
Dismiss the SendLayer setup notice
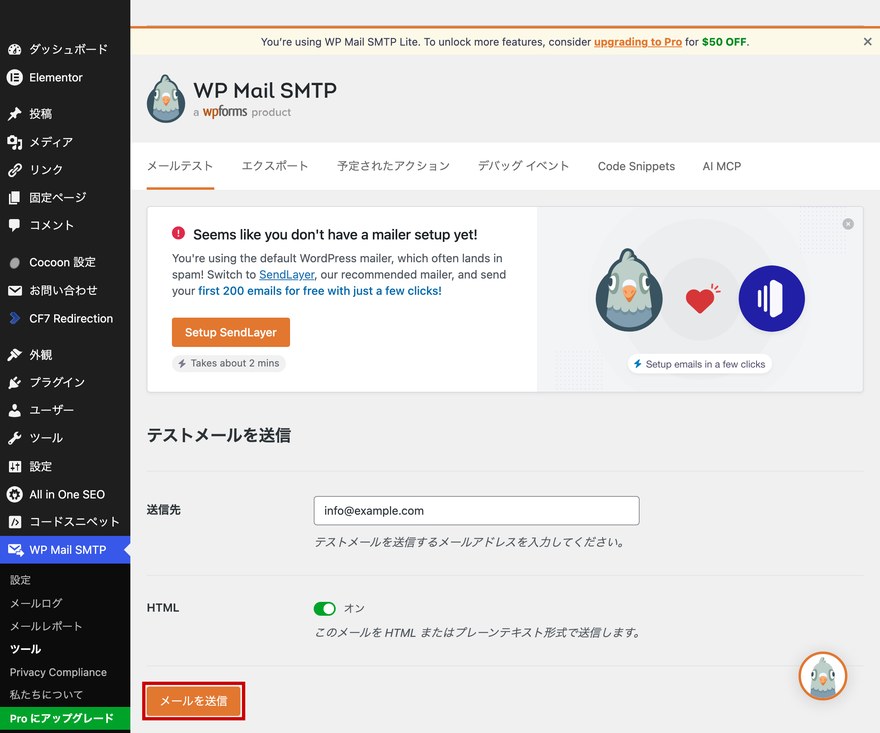point(848,224)
